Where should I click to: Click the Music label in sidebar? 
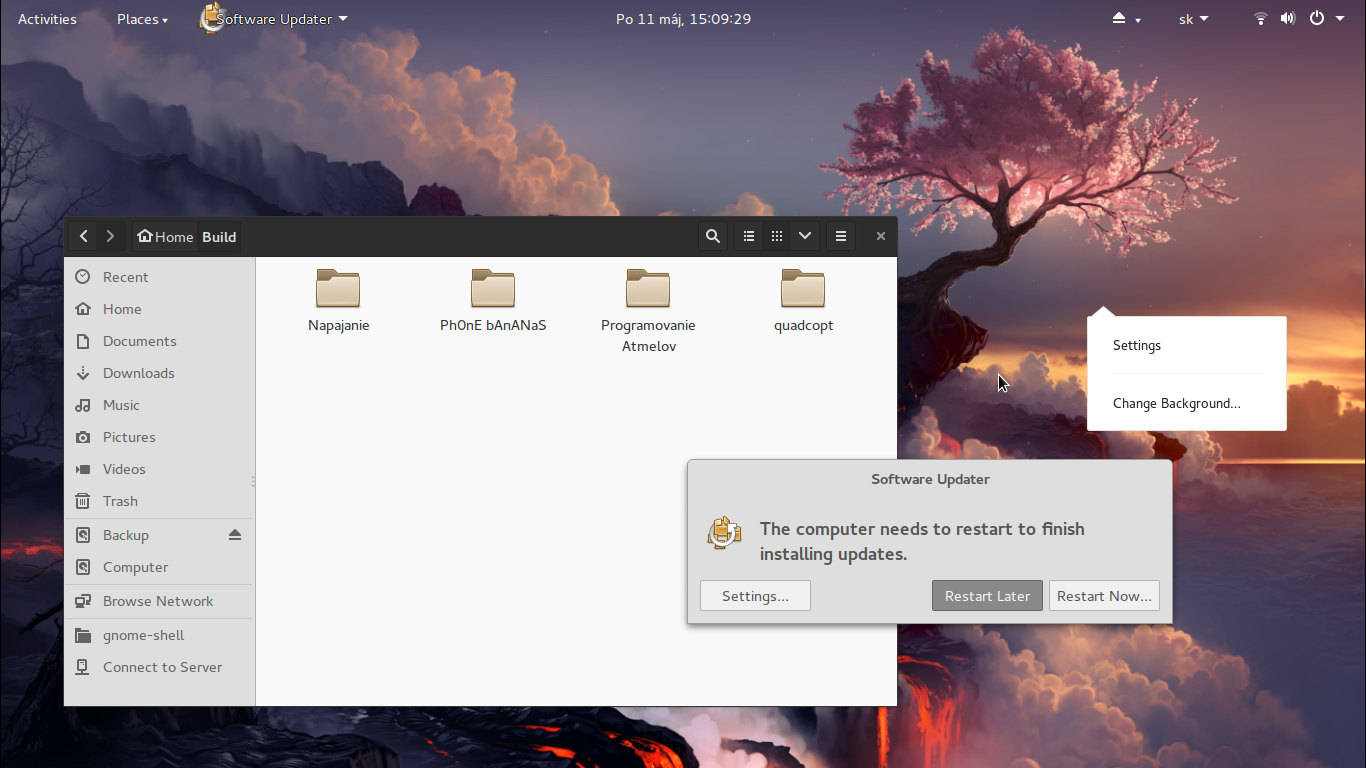(121, 405)
